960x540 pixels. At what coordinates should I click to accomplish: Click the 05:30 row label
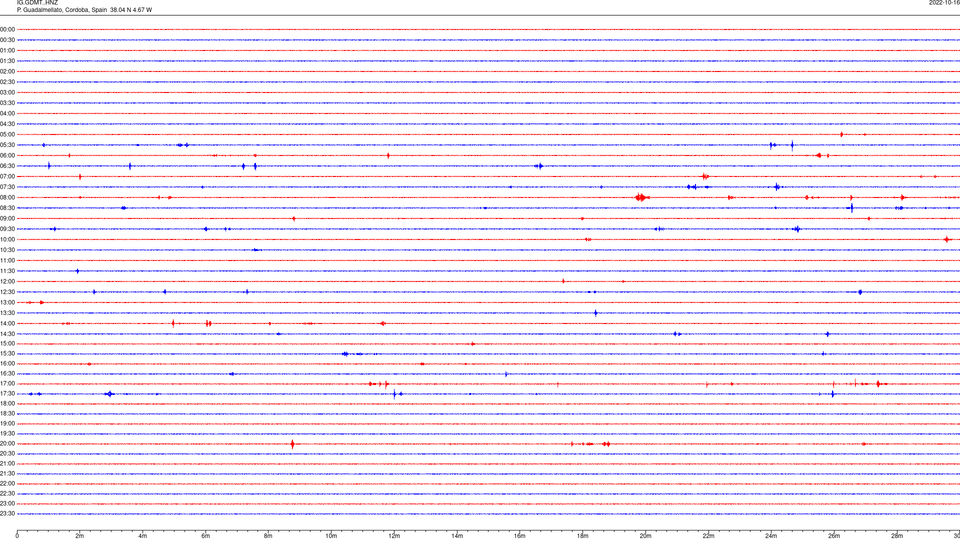tap(7, 144)
